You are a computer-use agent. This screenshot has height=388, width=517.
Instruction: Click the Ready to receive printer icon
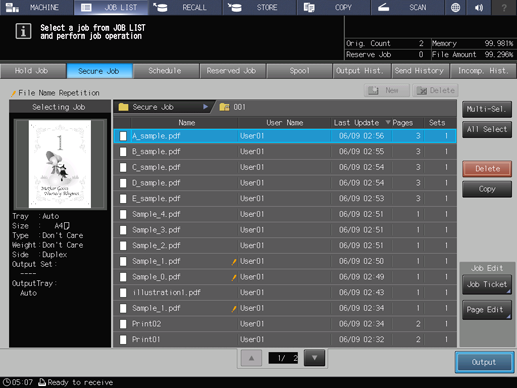[x=42, y=382]
